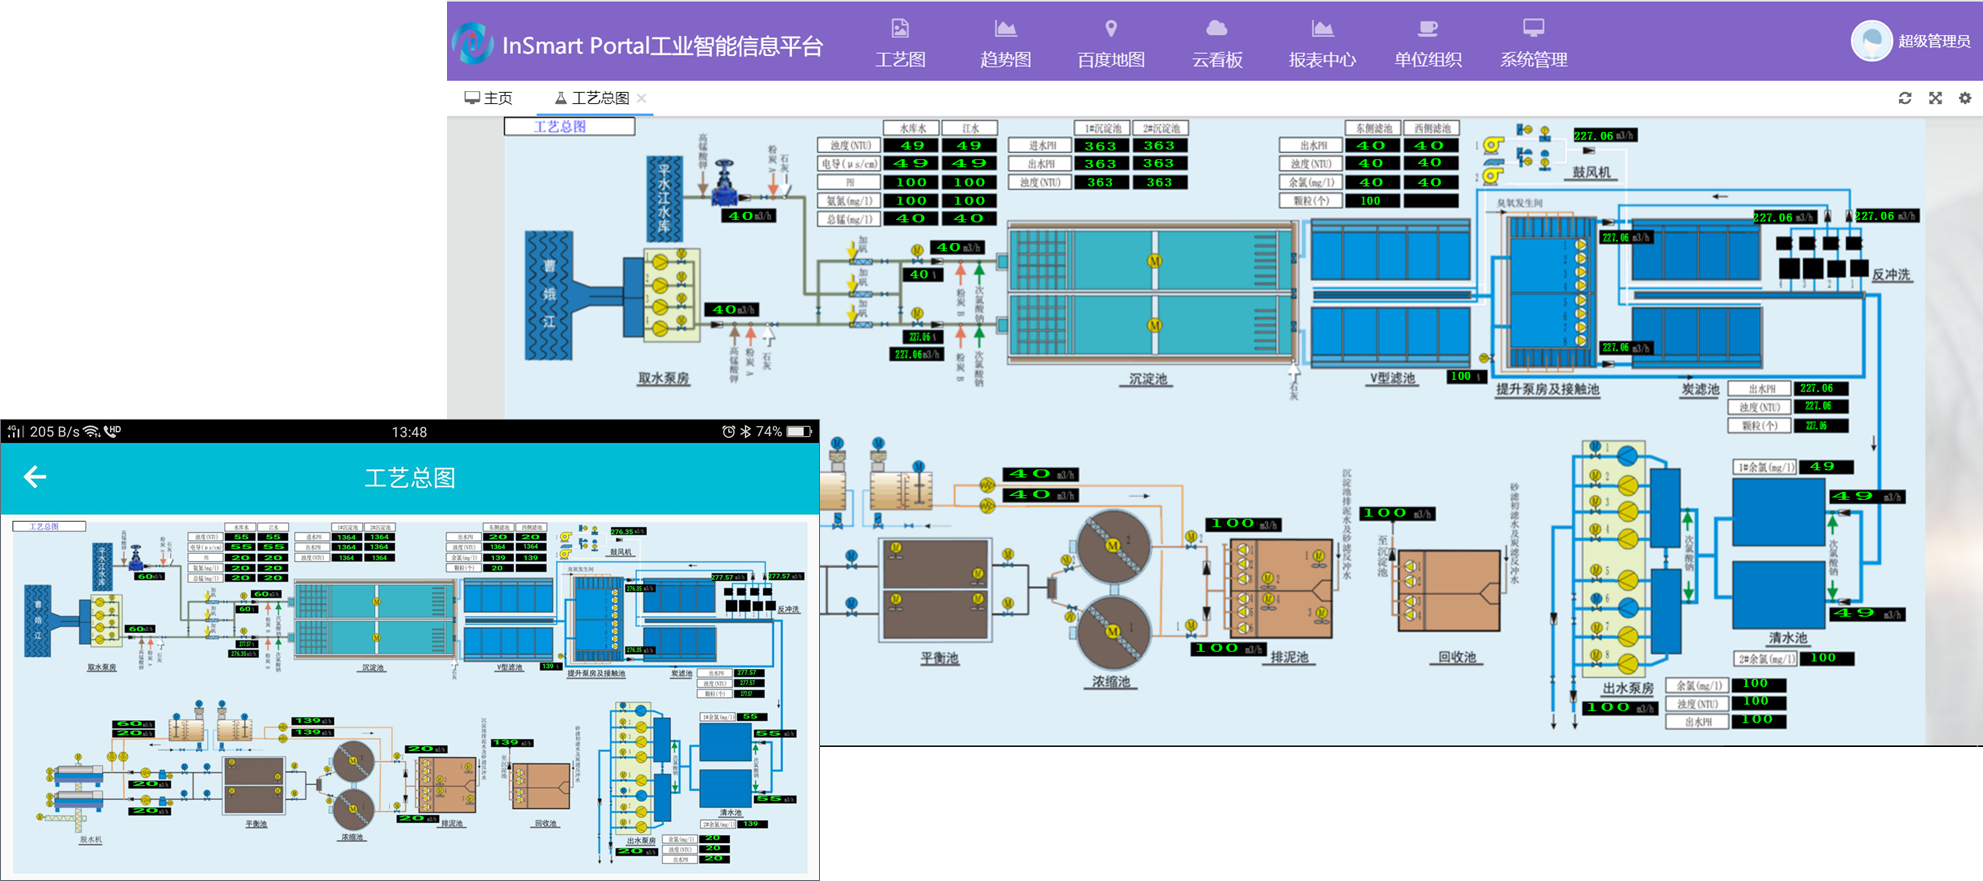This screenshot has height=881, width=1983.
Task: Click the 2#余氯(mg/l) label below 清水池
Action: pyautogui.click(x=1764, y=658)
